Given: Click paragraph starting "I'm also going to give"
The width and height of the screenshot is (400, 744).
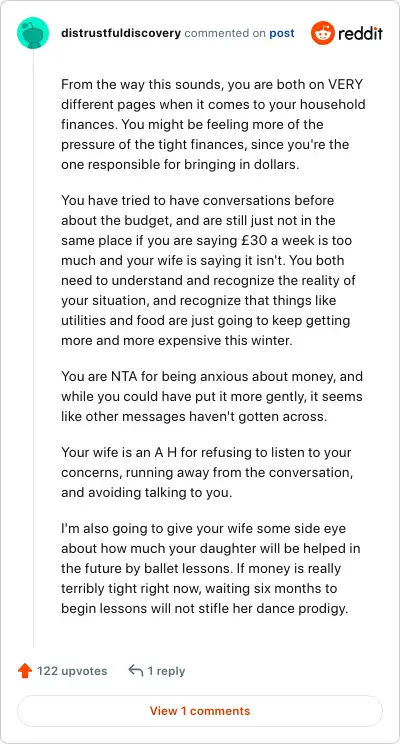Looking at the screenshot, I should click(x=210, y=568).
